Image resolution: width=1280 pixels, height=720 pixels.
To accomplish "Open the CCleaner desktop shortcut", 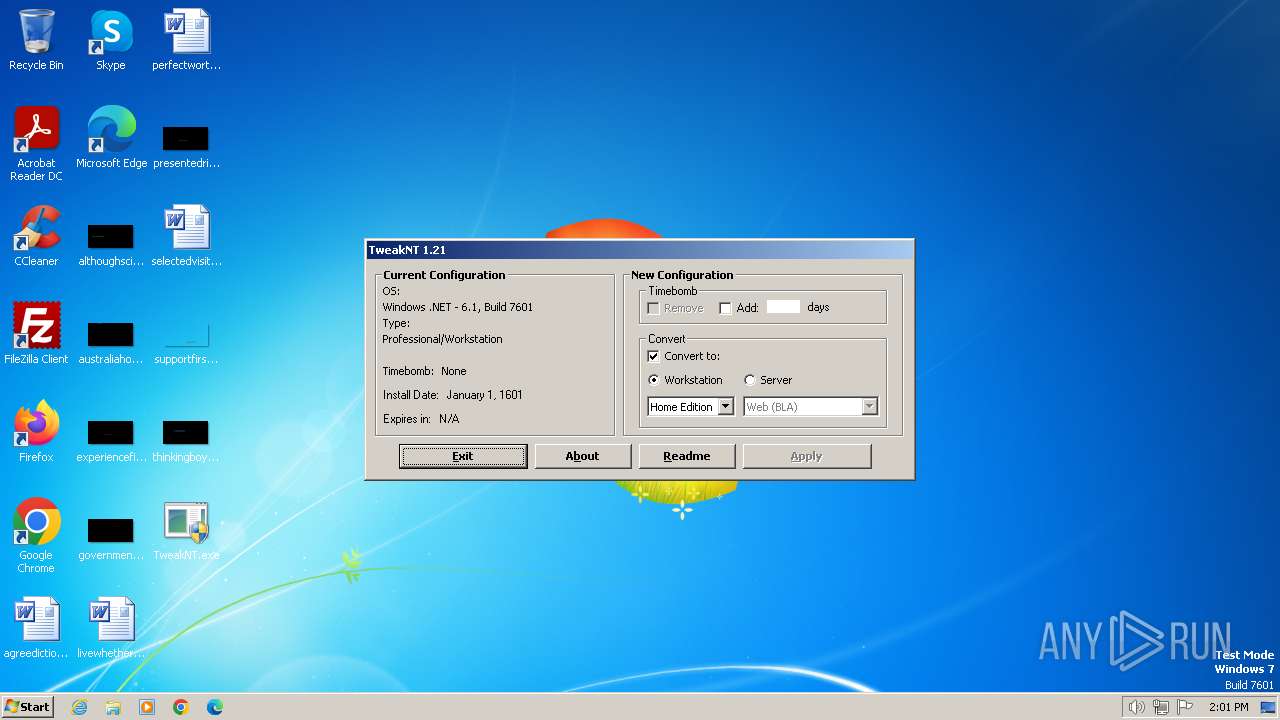I will pos(36,236).
